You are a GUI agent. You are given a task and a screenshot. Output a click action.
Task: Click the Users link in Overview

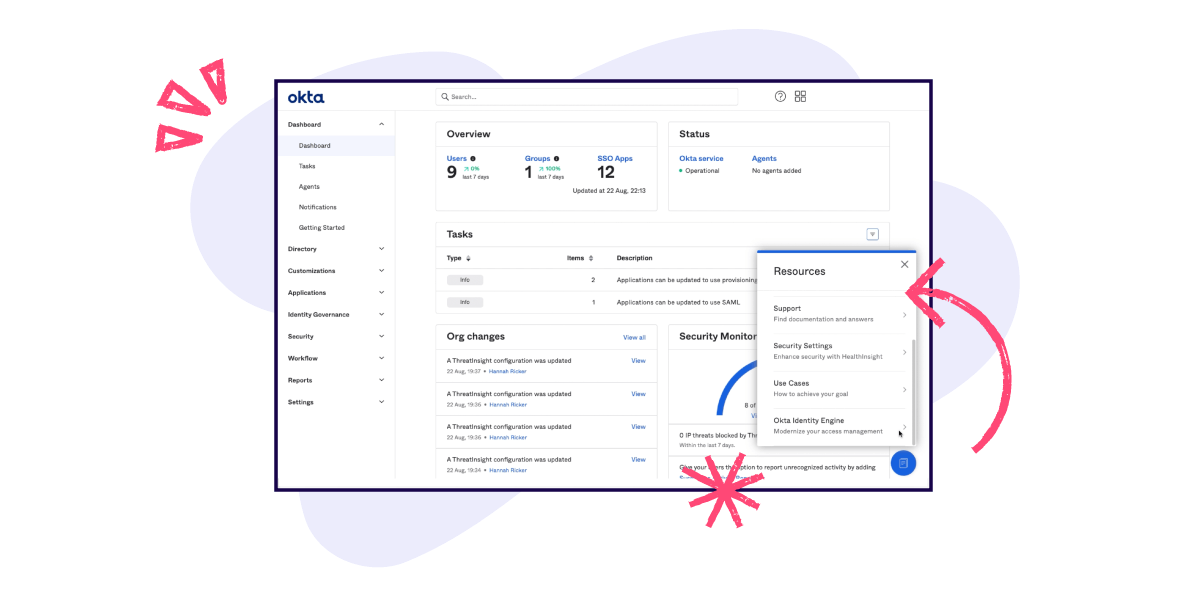tap(456, 158)
